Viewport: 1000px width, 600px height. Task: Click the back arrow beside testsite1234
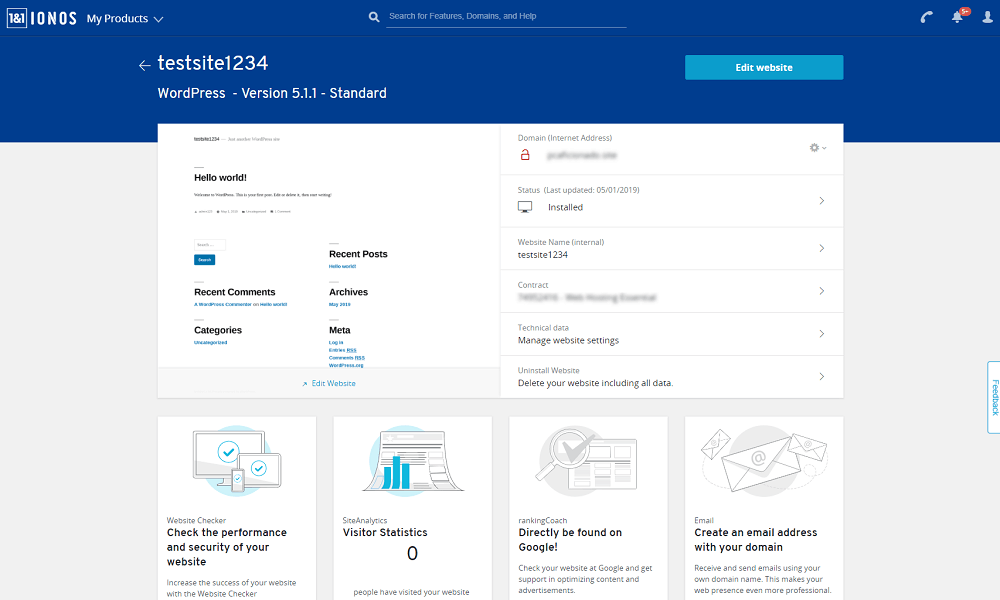pos(145,65)
